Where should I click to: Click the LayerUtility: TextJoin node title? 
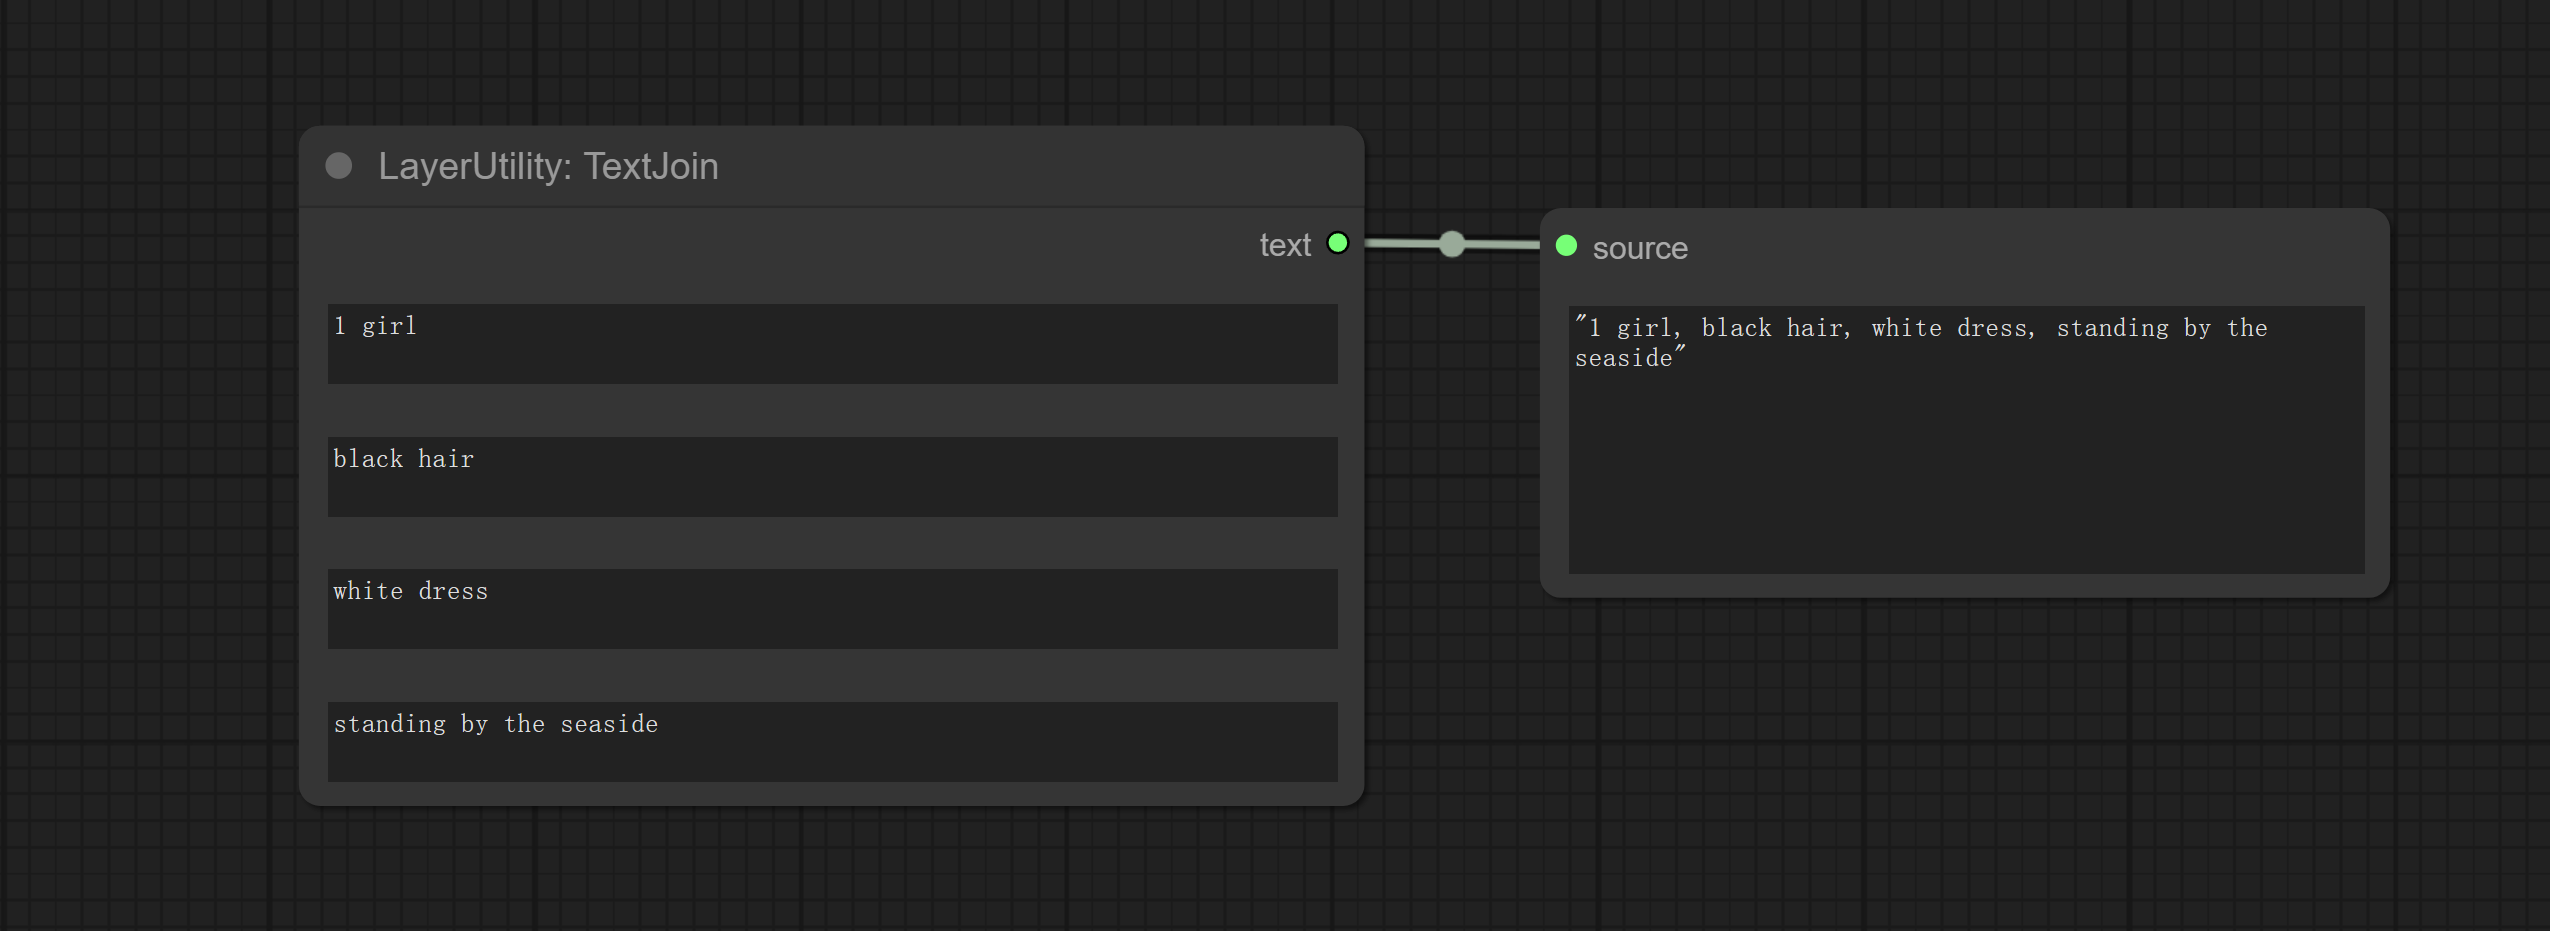(x=548, y=166)
